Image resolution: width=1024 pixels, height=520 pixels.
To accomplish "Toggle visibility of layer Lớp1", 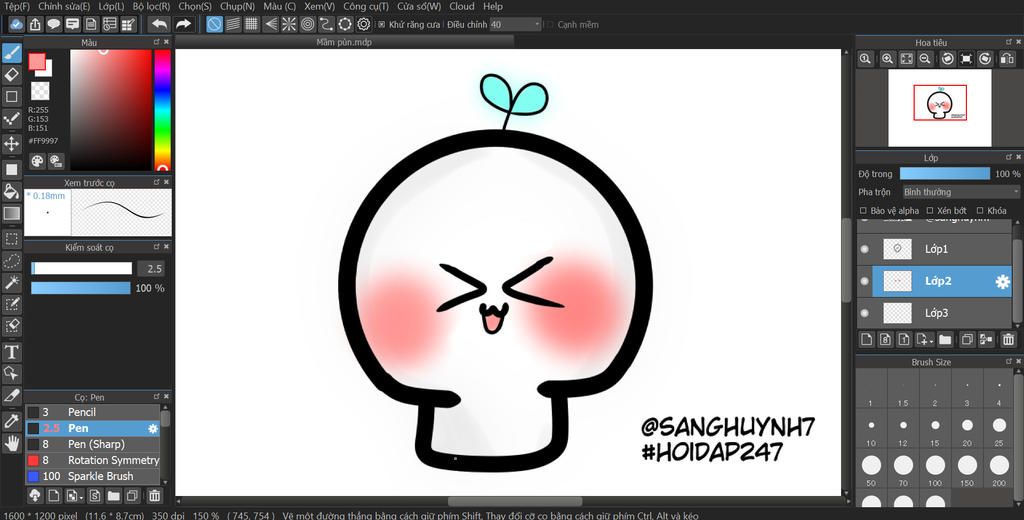I will tap(865, 249).
